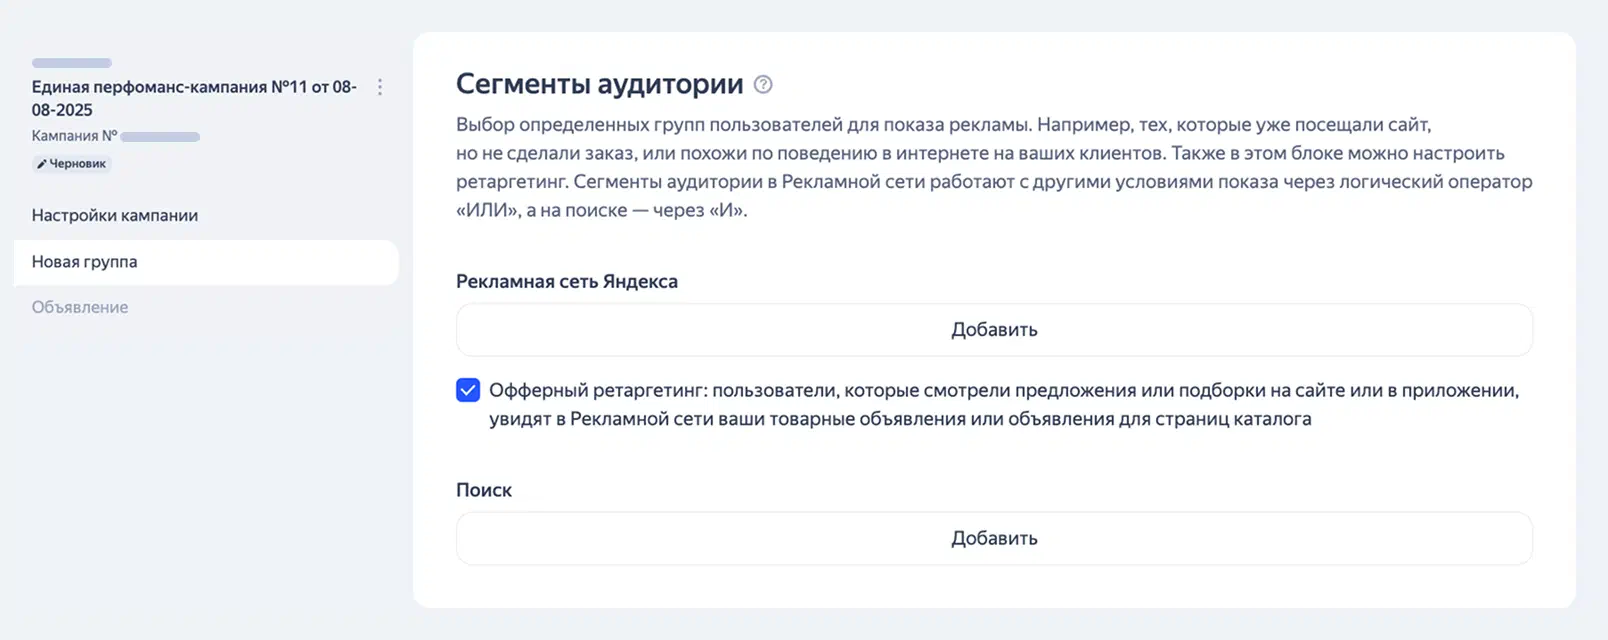1608x640 pixels.
Task: Click the Кампания № label
Action: click(75, 136)
